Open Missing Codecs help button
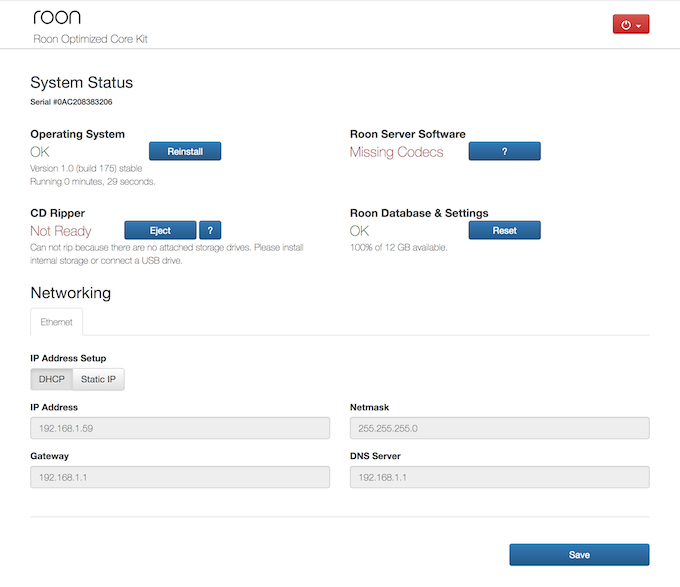This screenshot has width=680, height=587. point(504,151)
